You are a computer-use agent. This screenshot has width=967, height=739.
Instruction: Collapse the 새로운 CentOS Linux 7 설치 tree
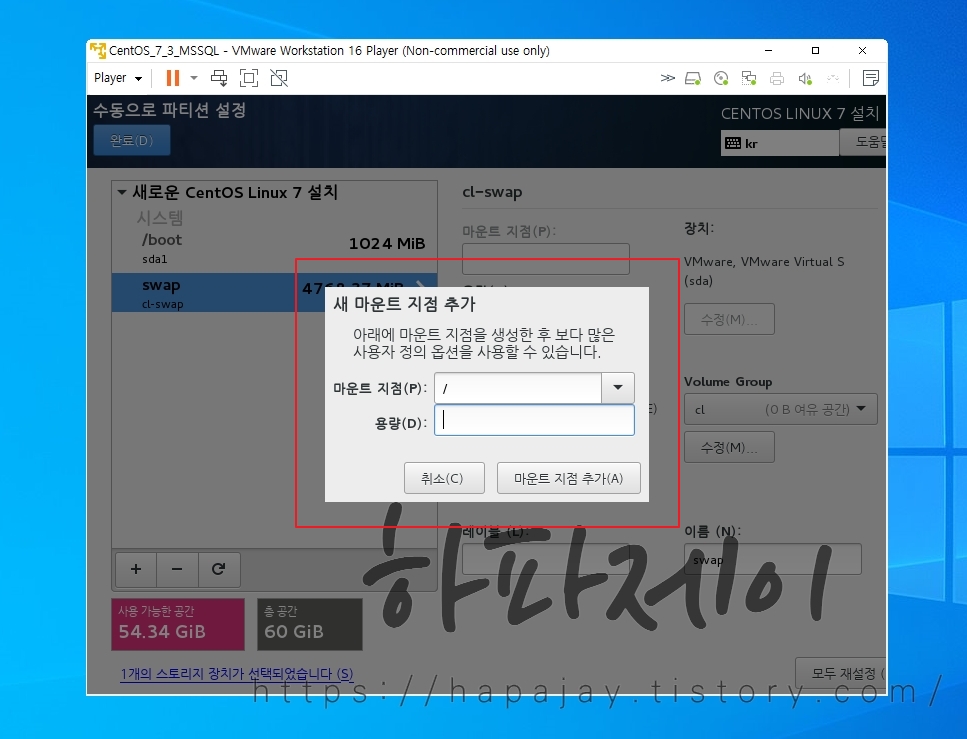click(x=122, y=192)
